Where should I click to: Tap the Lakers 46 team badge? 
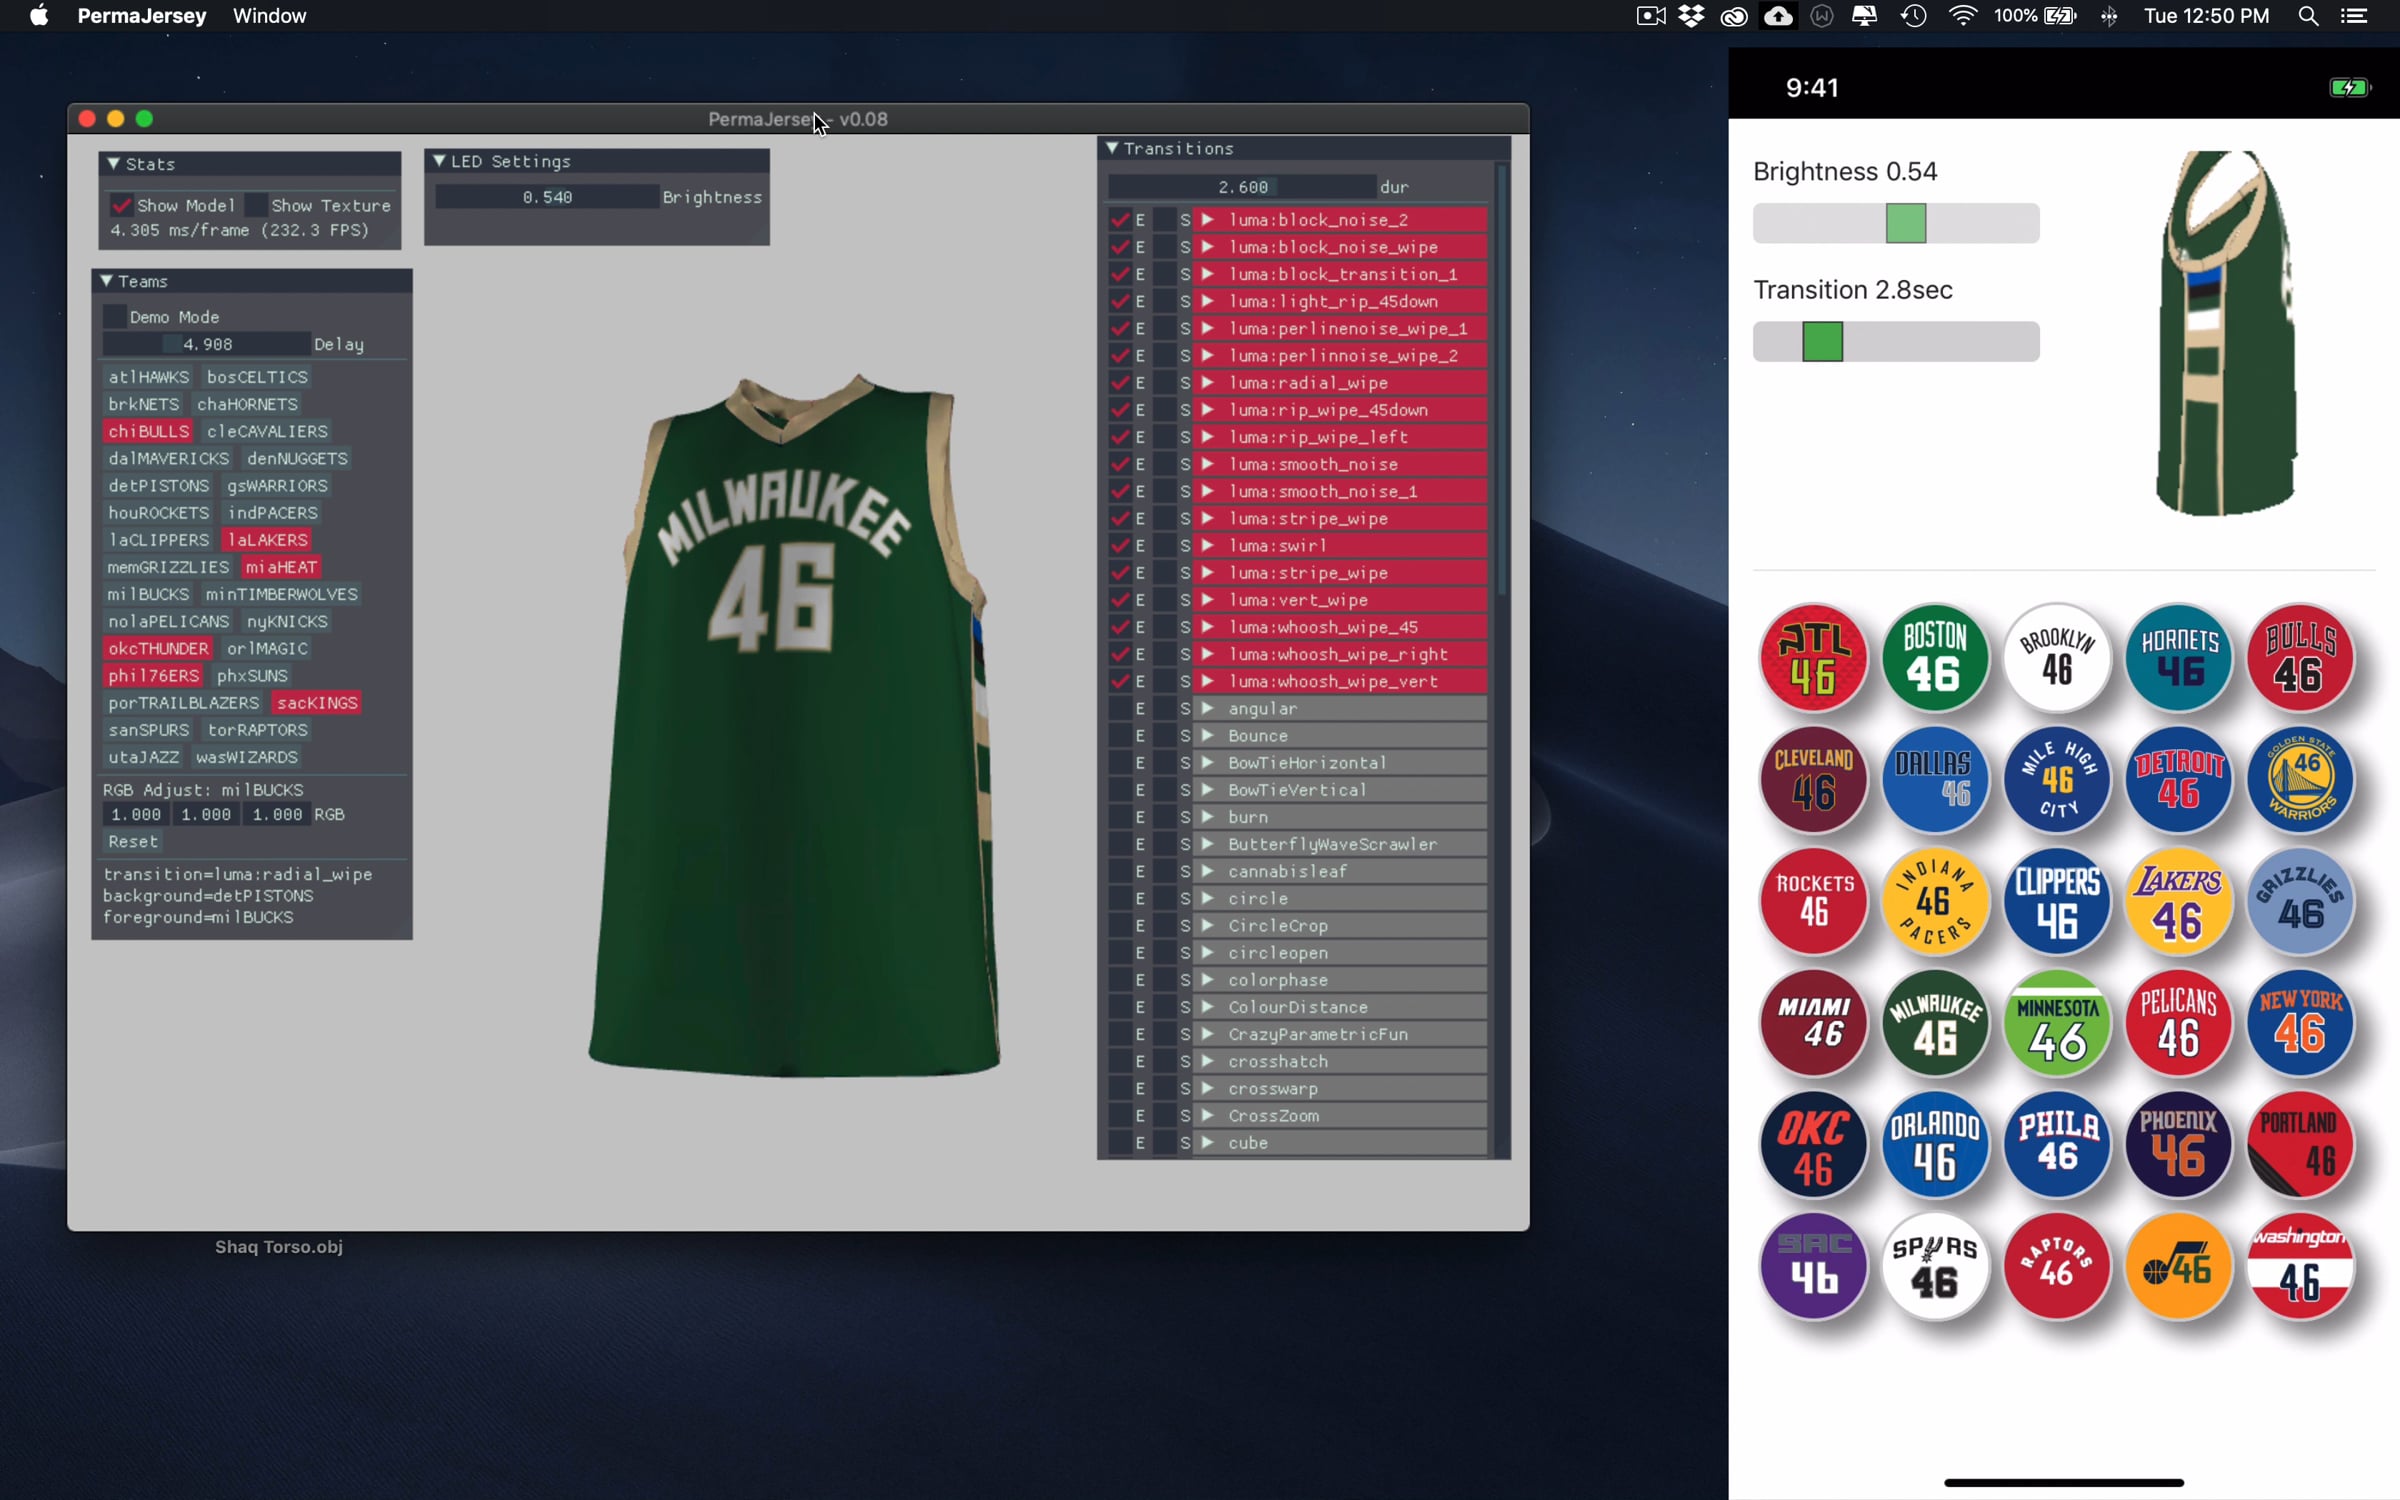coord(2179,901)
